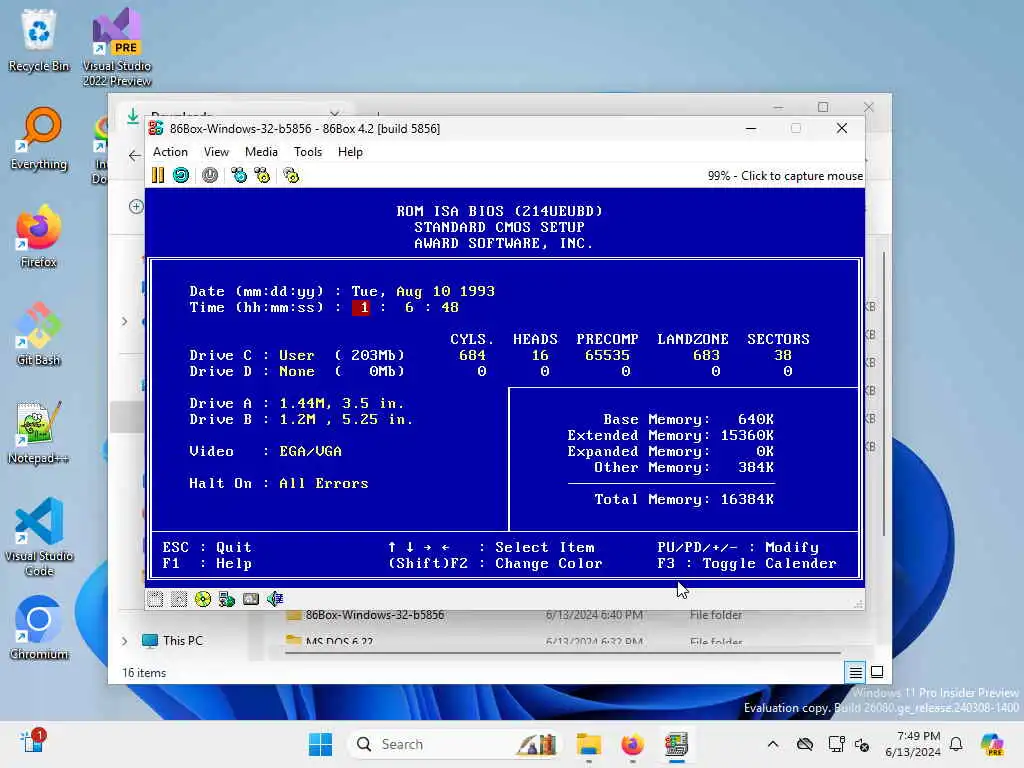Click the highlighted hour field in BIOS
The height and width of the screenshot is (768, 1024).
tap(361, 308)
